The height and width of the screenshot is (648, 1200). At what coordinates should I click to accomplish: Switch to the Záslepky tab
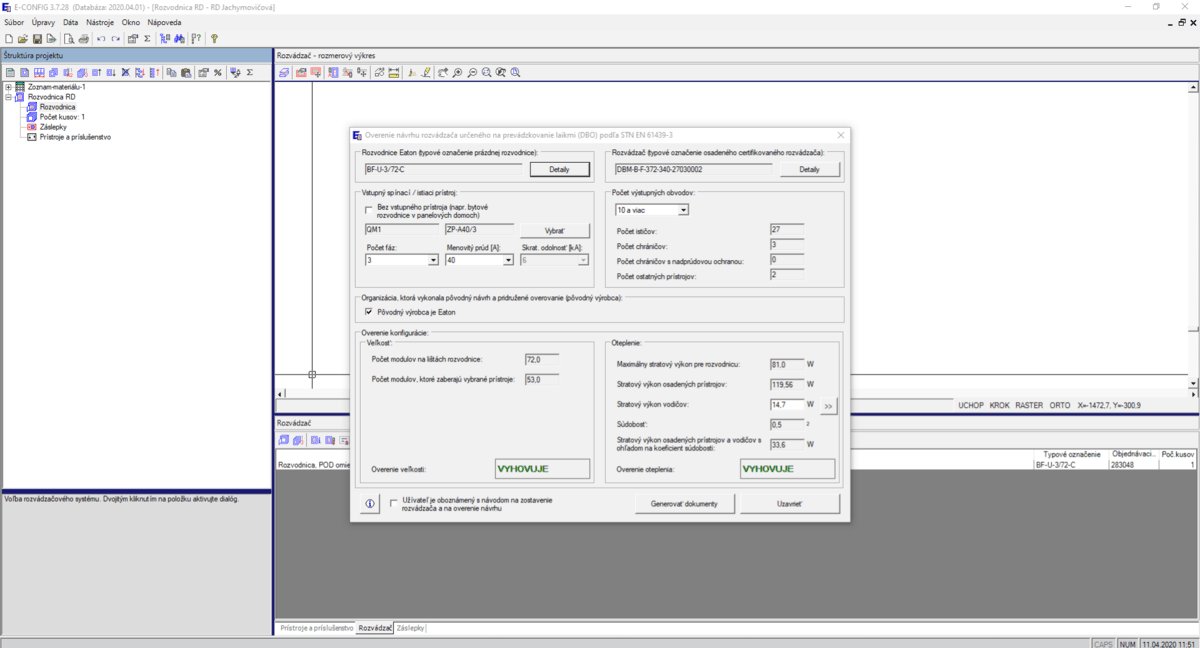point(410,628)
